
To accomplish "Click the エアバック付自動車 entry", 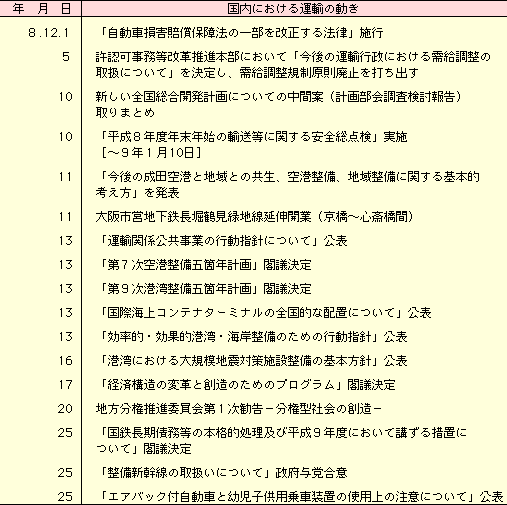I will (302, 497).
